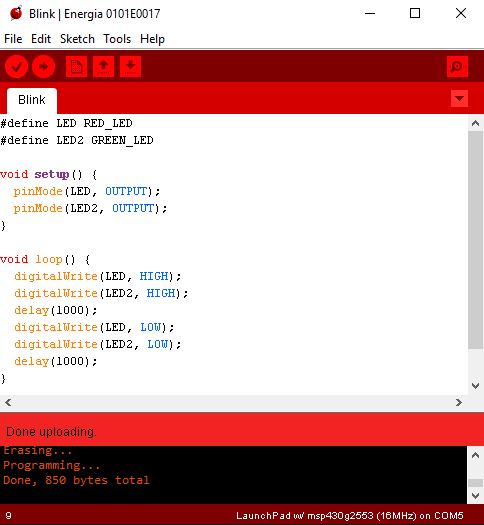Image resolution: width=484 pixels, height=525 pixels.
Task: Click console scrollbar down arrow
Action: (x=475, y=495)
